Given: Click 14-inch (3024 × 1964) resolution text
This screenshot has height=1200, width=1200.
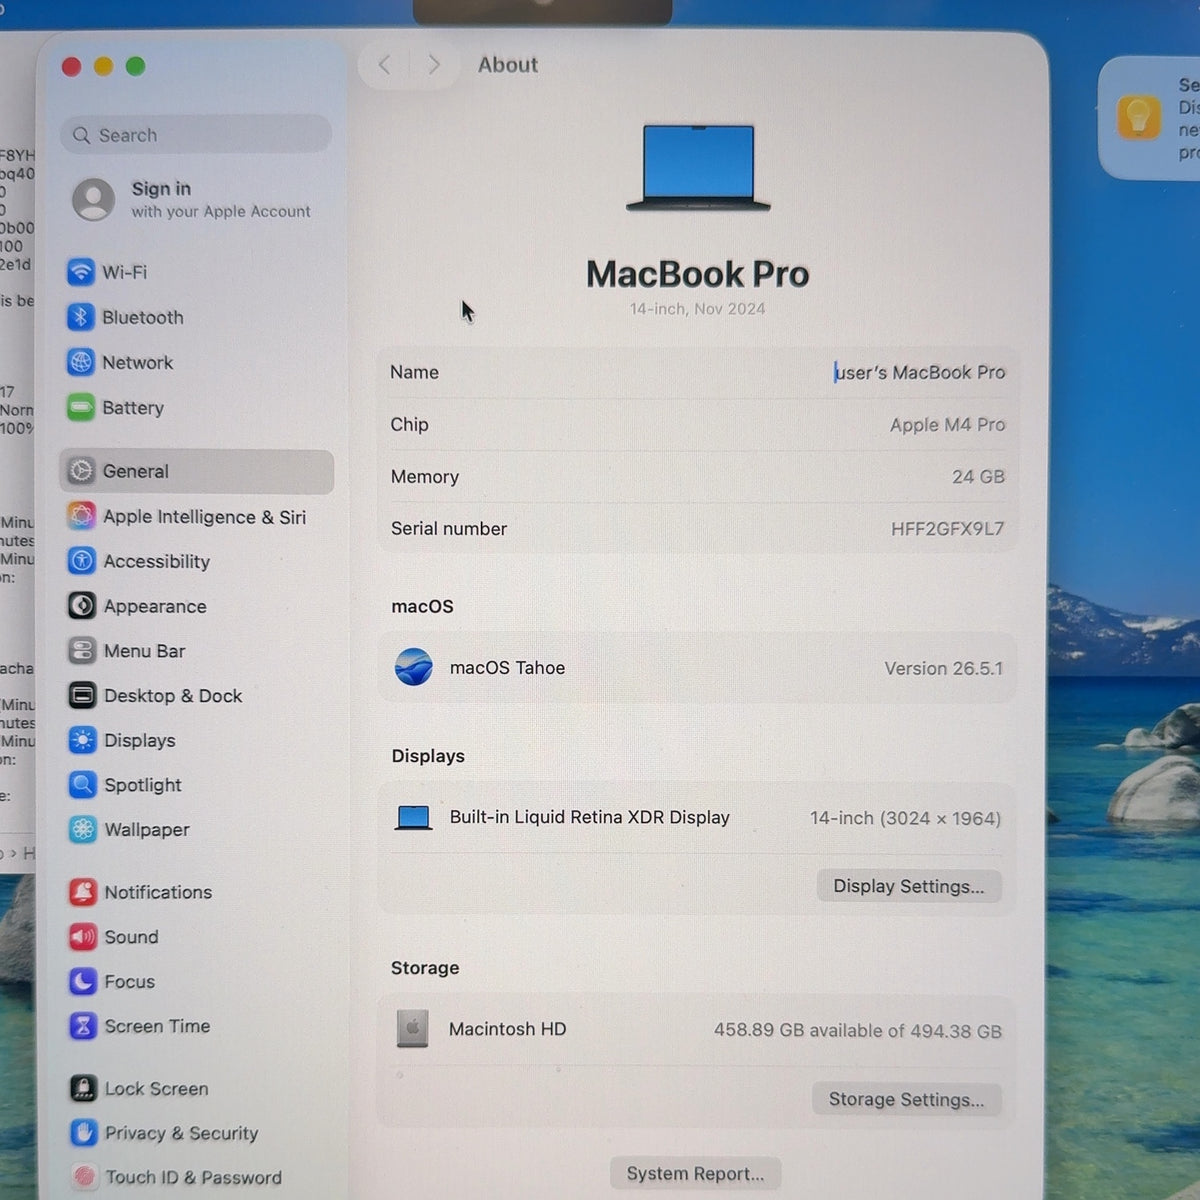Looking at the screenshot, I should point(905,818).
